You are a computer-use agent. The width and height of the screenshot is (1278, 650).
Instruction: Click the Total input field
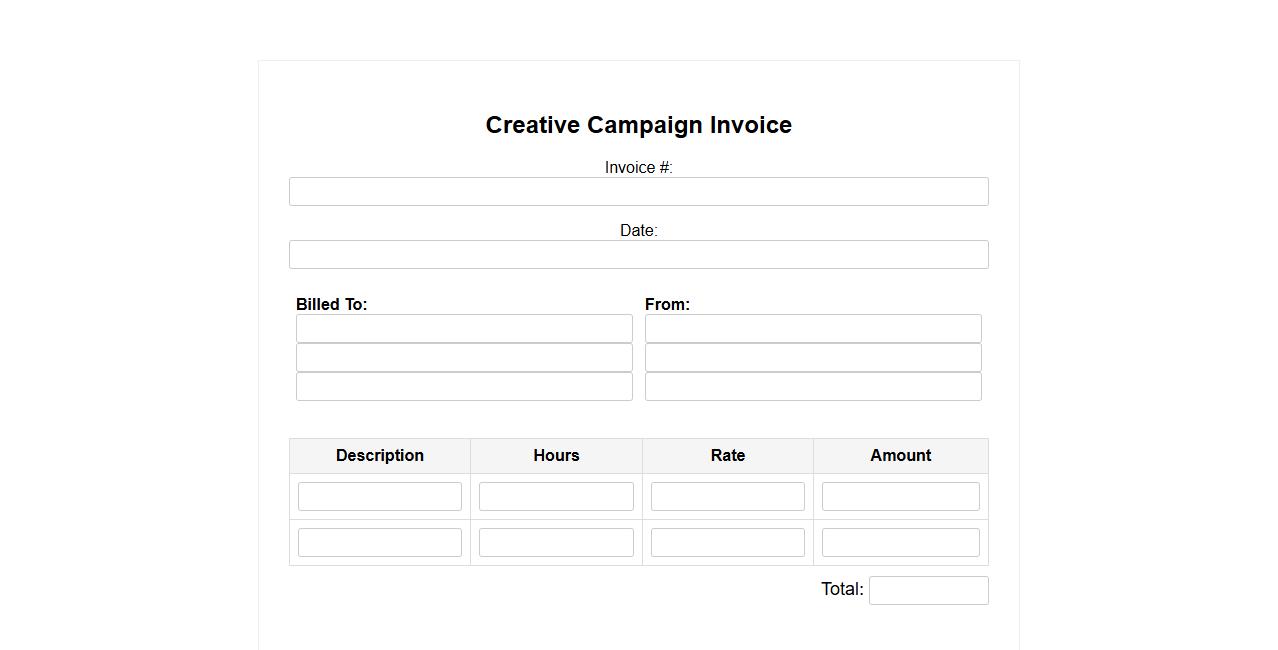pos(928,591)
